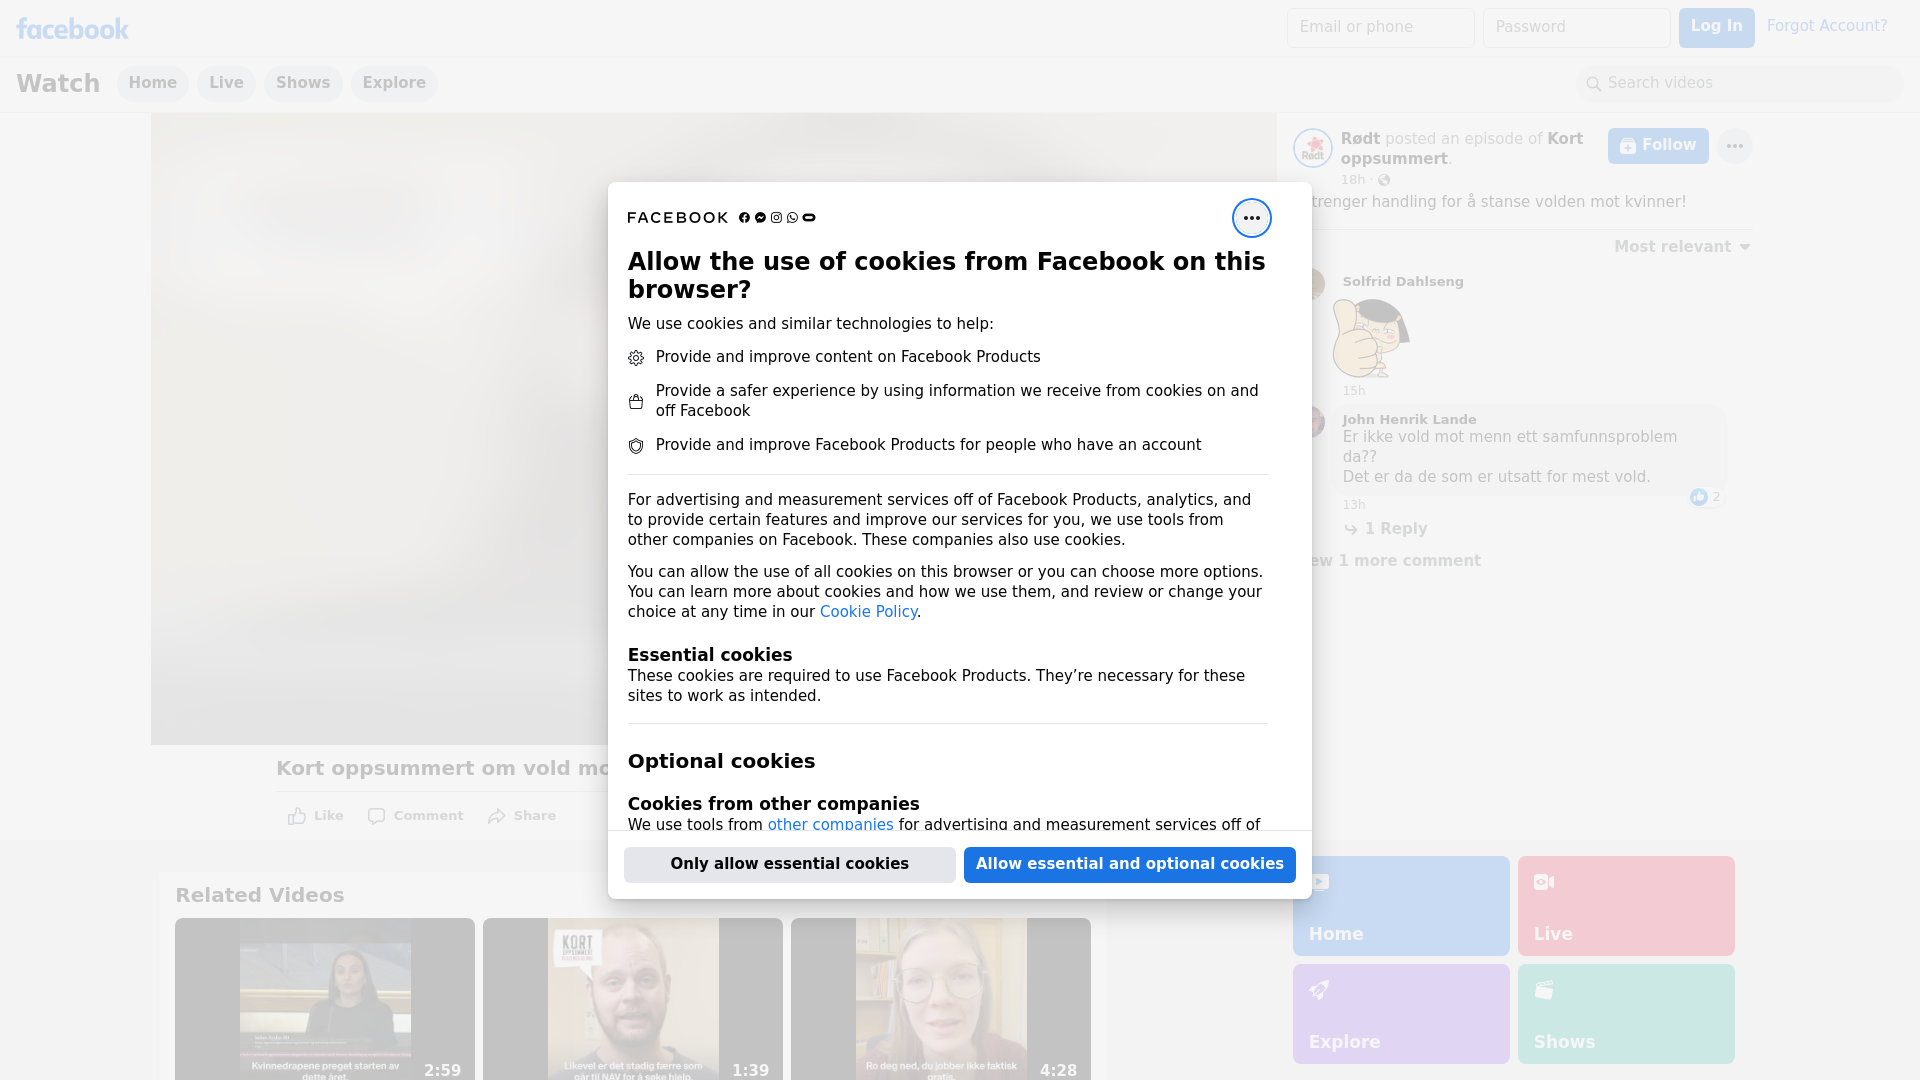Click the Related Videos heading
Image resolution: width=1920 pixels, height=1080 pixels.
pyautogui.click(x=259, y=895)
